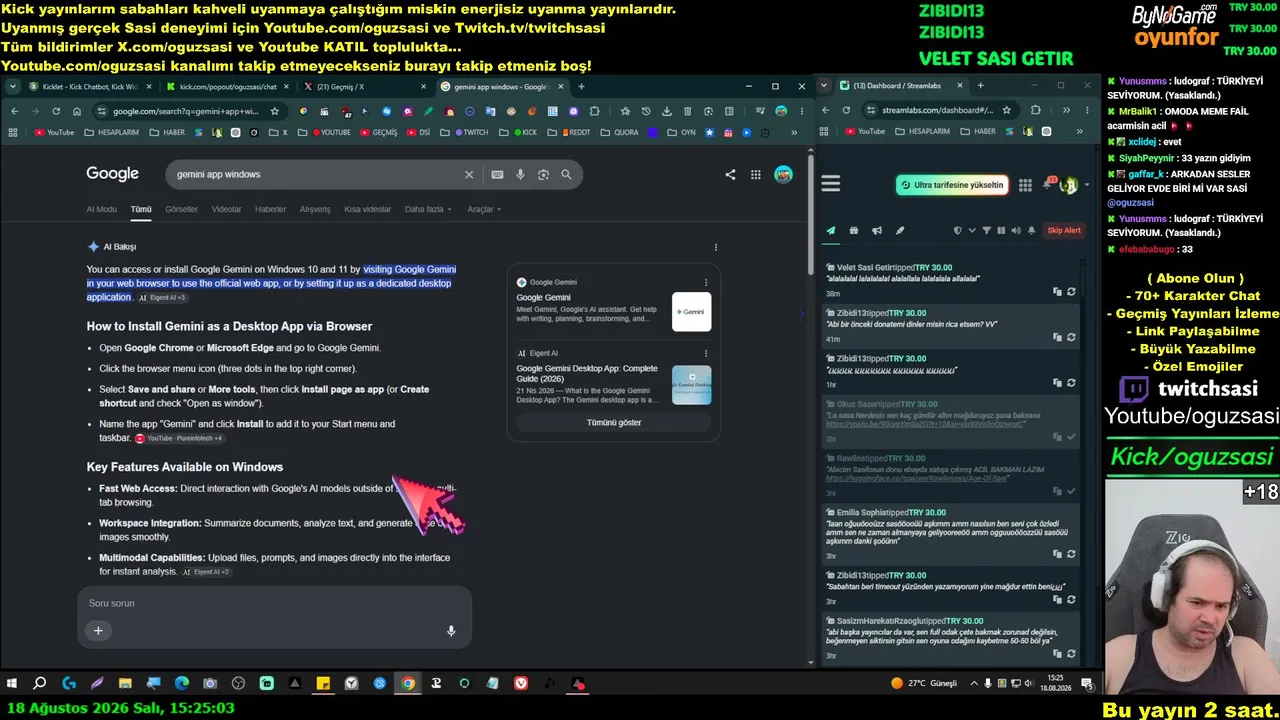Screen dimensions: 1280x720
Task: Click the Skip Alert button
Action: click(x=1064, y=230)
